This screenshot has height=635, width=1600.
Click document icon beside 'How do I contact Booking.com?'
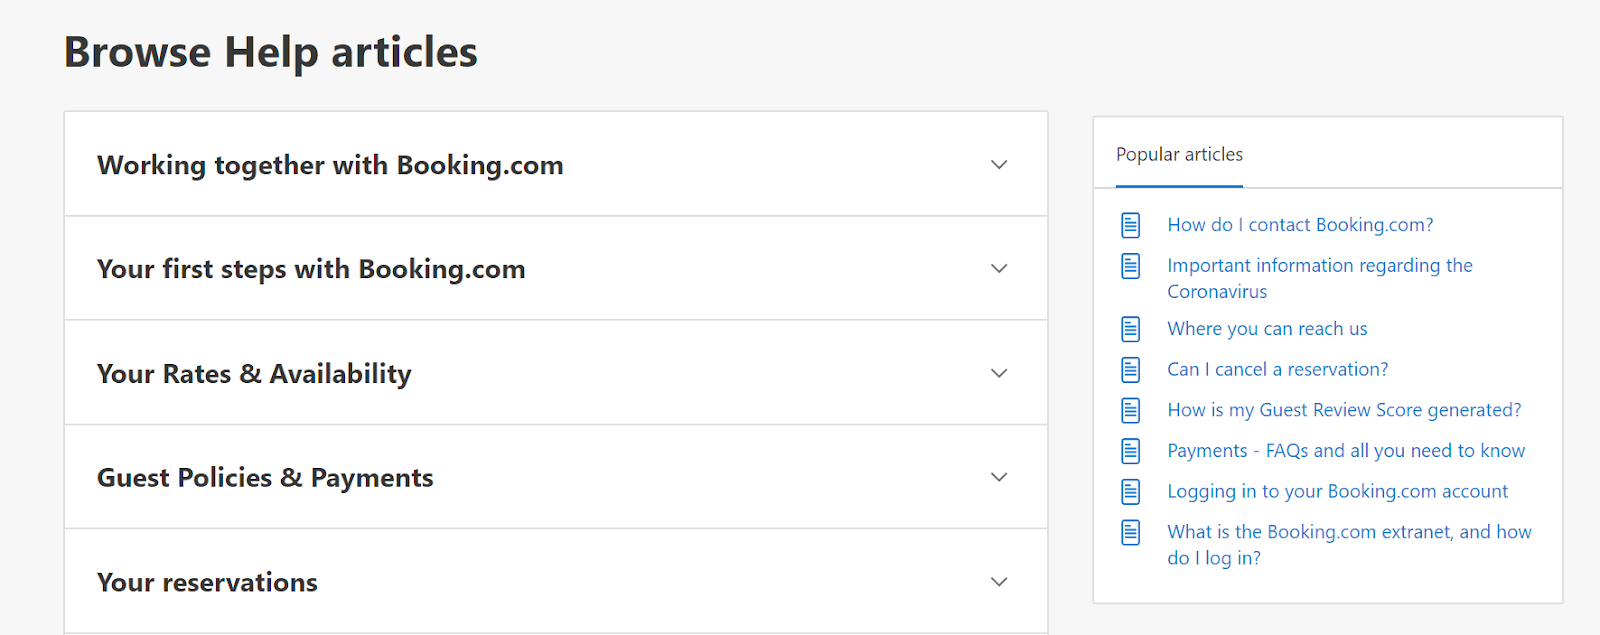coord(1130,225)
